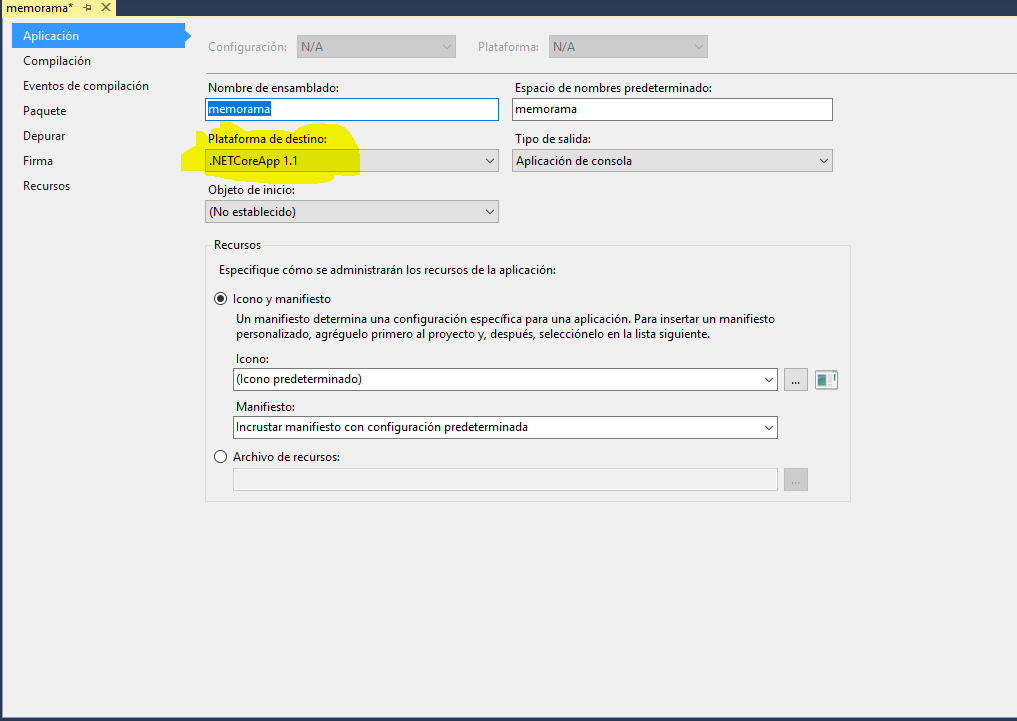Open the Recursos side tab

point(47,185)
